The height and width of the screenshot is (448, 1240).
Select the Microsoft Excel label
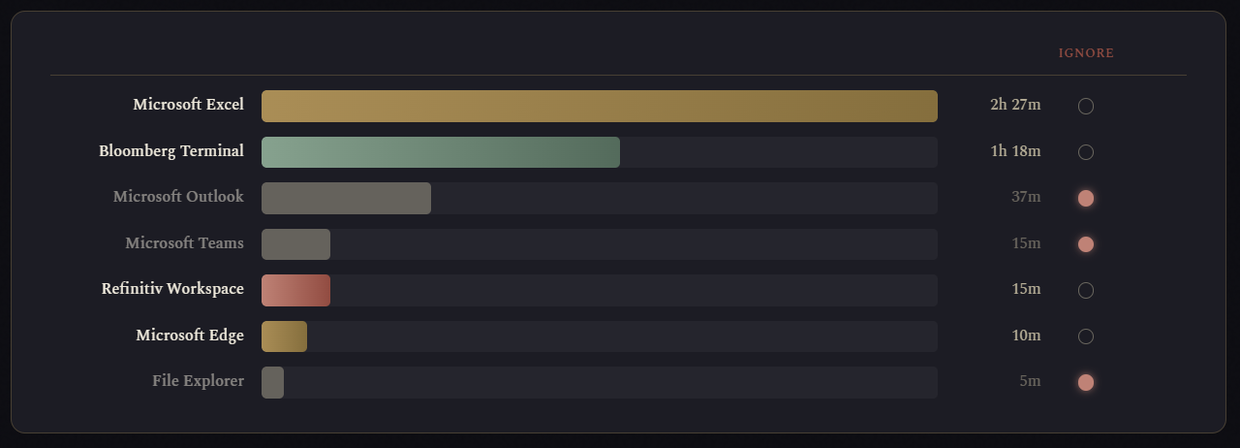click(188, 104)
